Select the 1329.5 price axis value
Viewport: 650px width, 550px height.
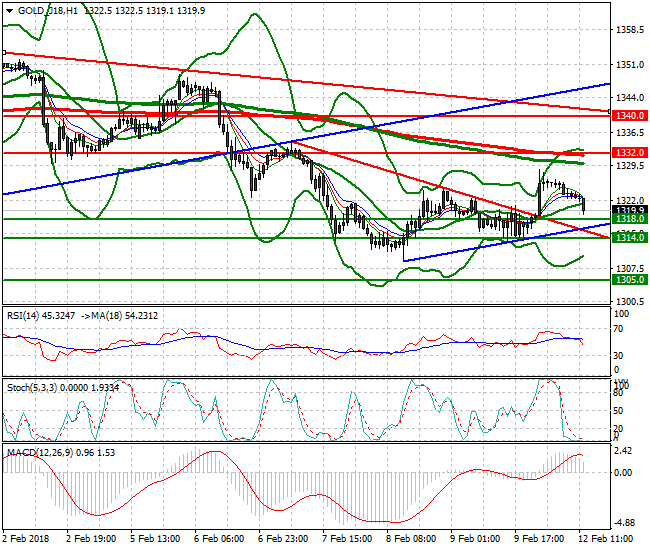pos(630,166)
